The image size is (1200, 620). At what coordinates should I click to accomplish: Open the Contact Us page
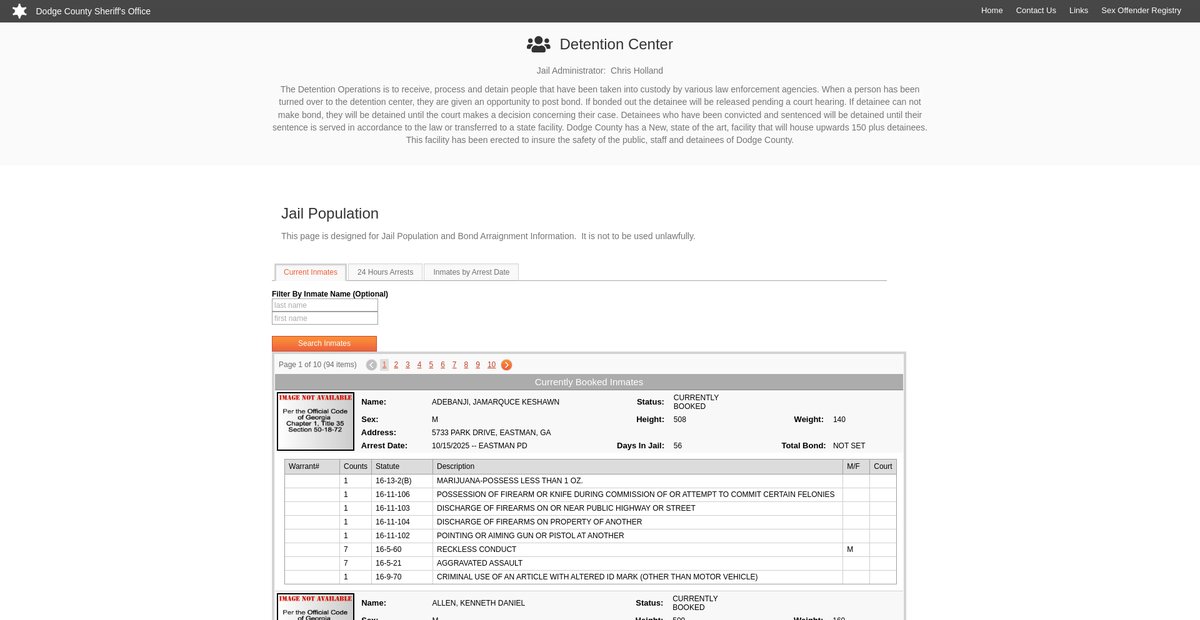(1035, 11)
